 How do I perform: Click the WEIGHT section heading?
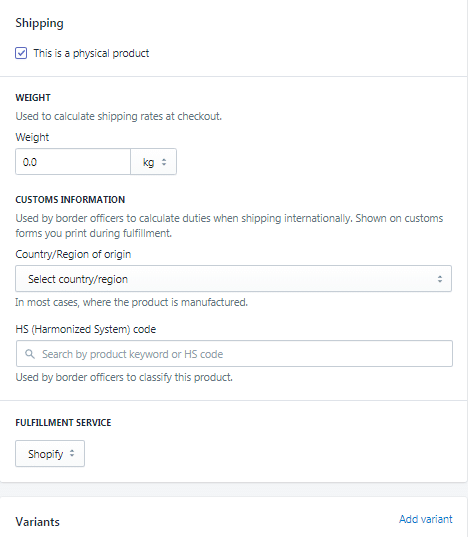coord(33,98)
